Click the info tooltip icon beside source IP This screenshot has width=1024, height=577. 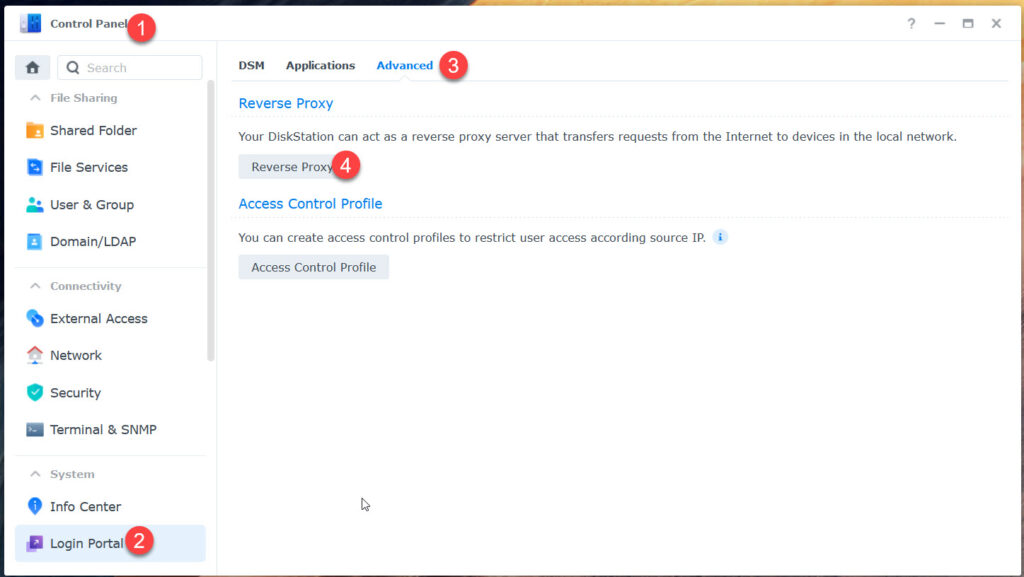720,238
